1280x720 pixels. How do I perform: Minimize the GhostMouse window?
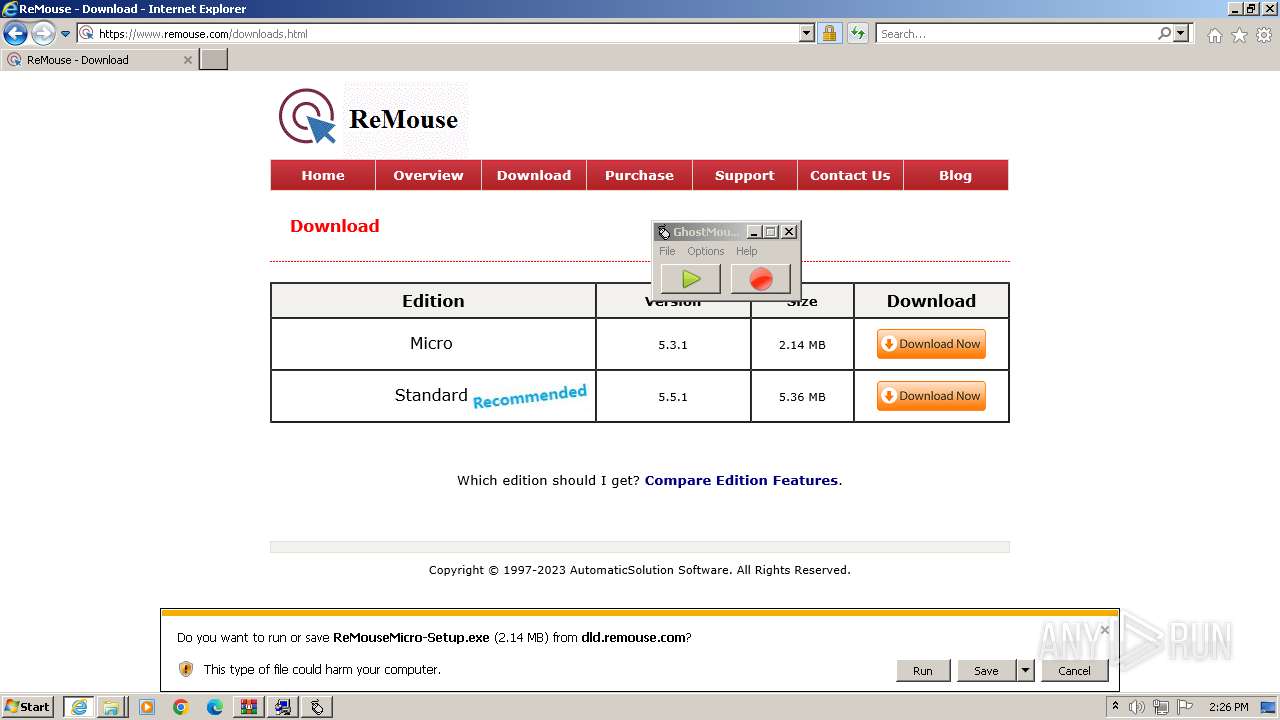click(754, 232)
